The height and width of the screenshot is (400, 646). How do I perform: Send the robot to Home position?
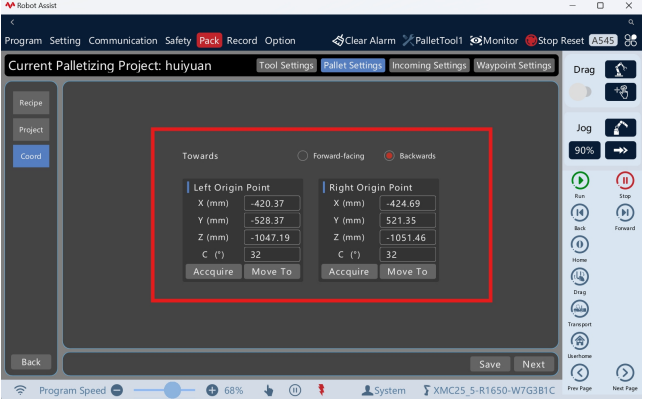[x=580, y=245]
